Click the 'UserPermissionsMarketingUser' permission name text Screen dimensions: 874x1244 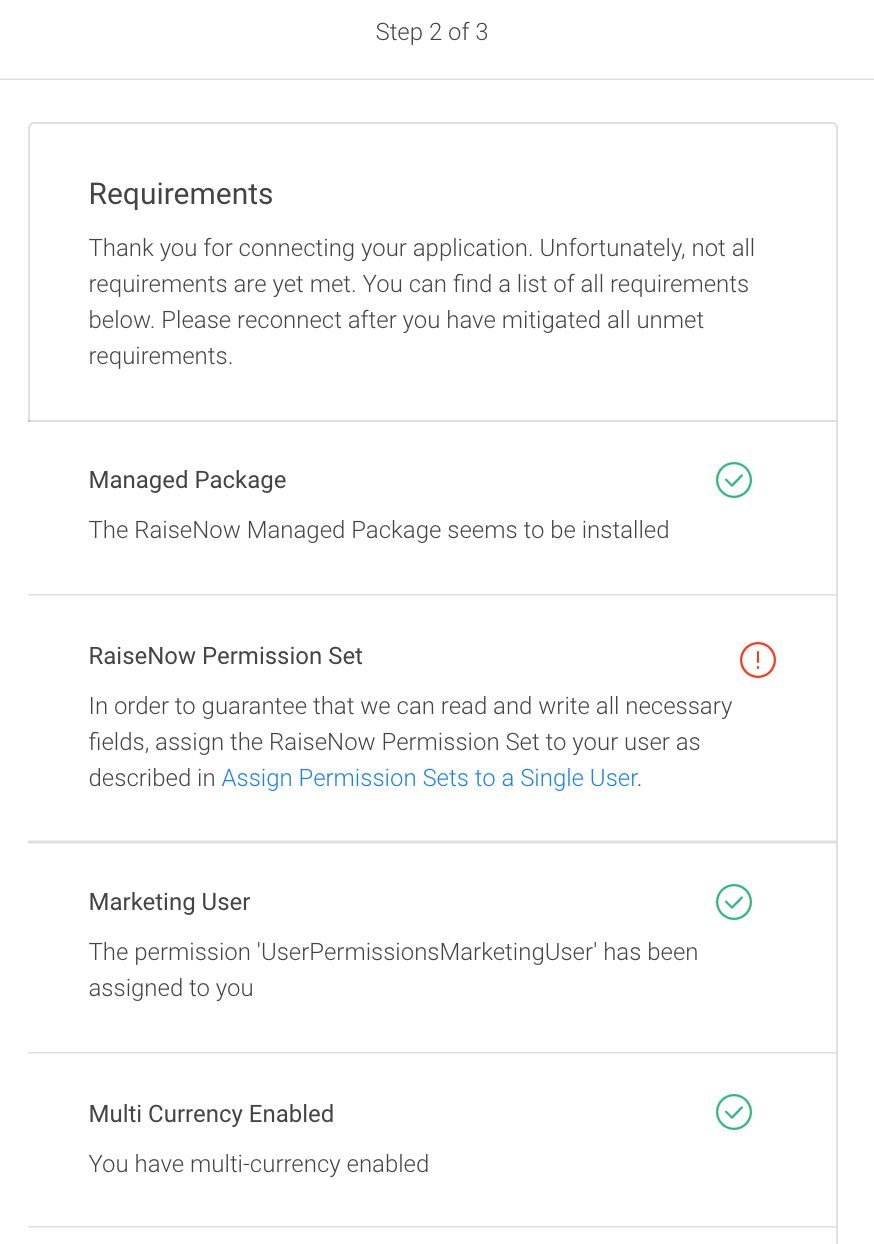click(428, 952)
